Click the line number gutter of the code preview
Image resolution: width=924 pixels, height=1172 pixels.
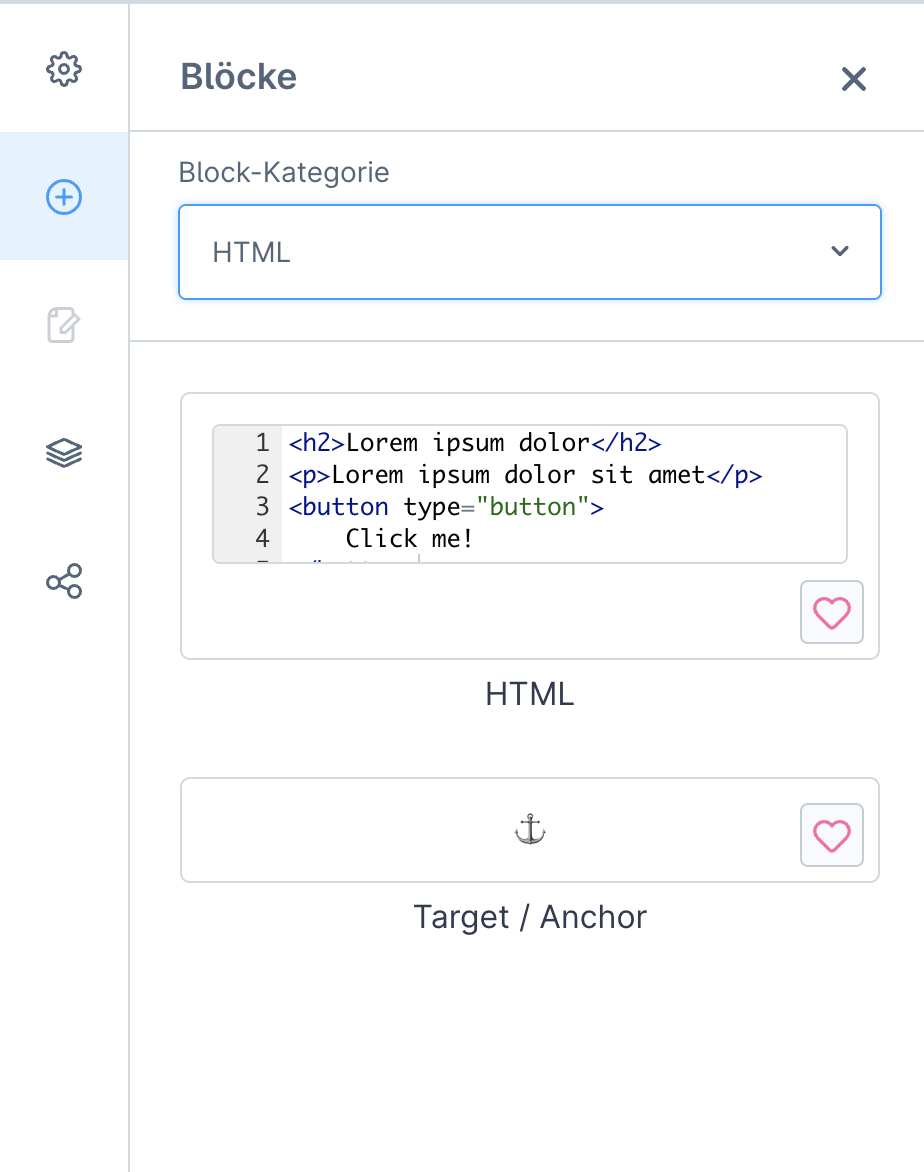[x=247, y=494]
